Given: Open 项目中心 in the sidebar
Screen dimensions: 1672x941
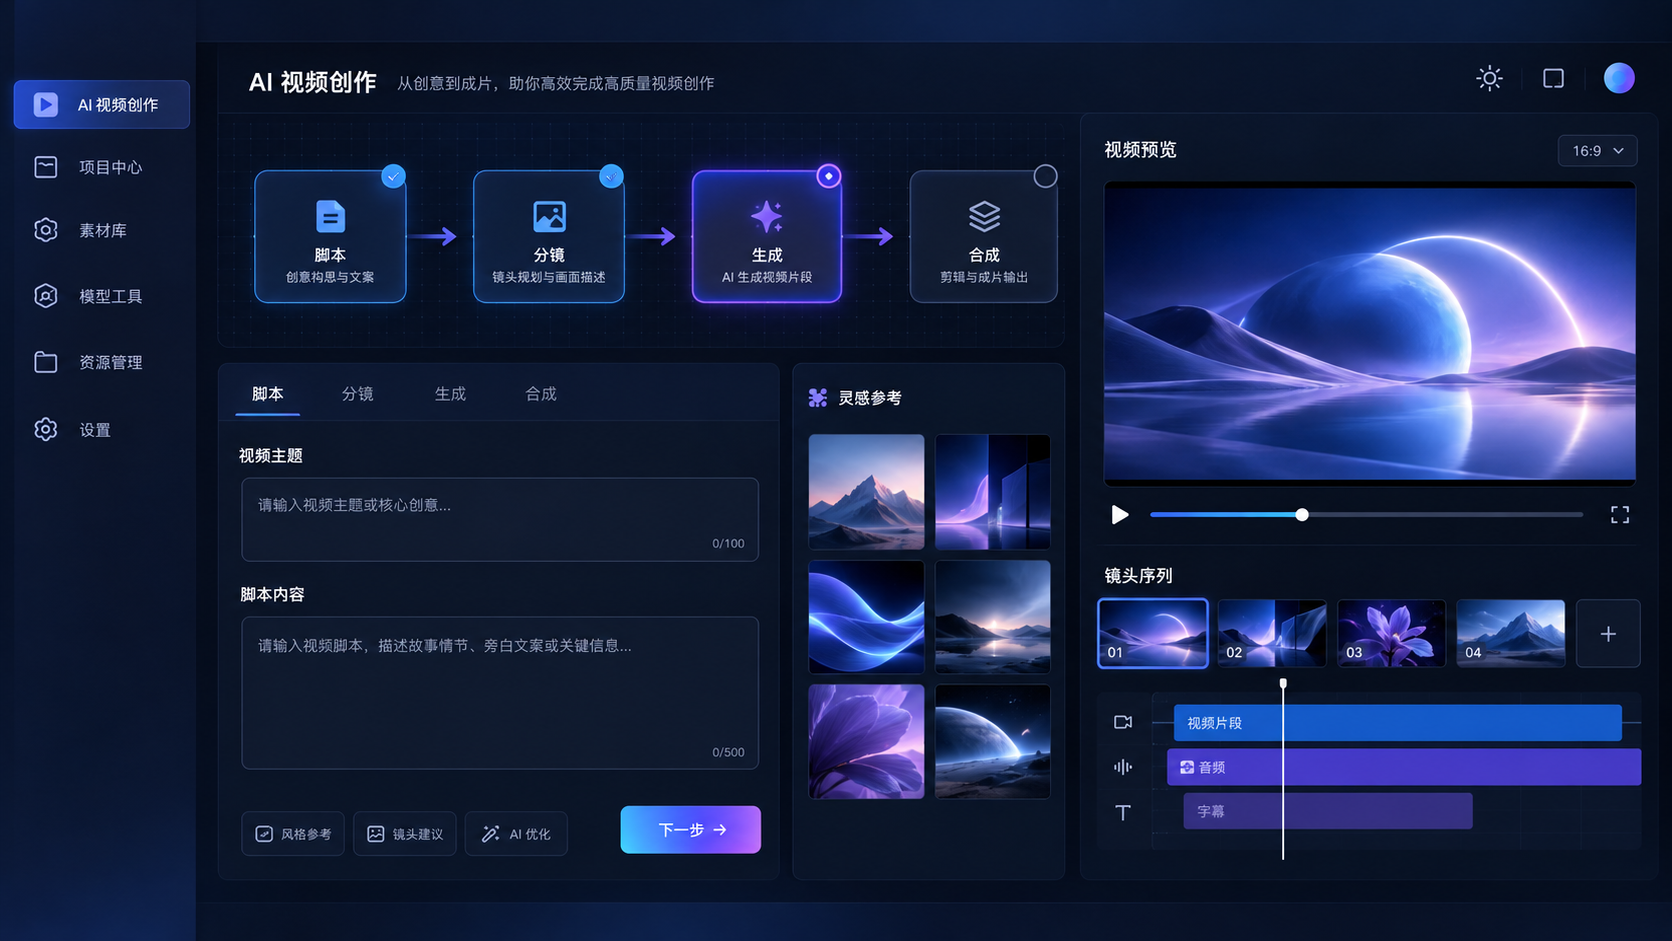Looking at the screenshot, I should point(102,167).
